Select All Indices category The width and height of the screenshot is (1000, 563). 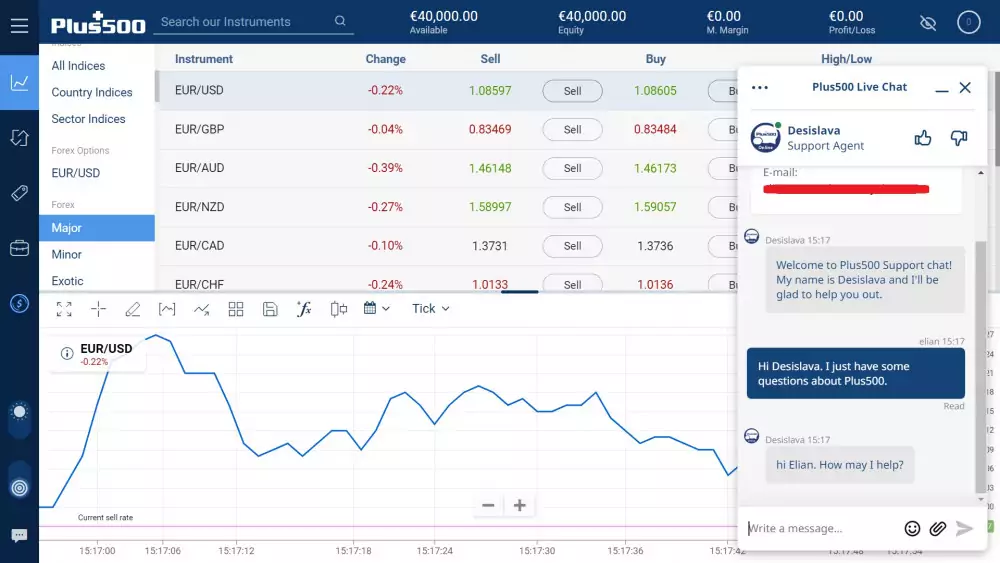(78, 66)
